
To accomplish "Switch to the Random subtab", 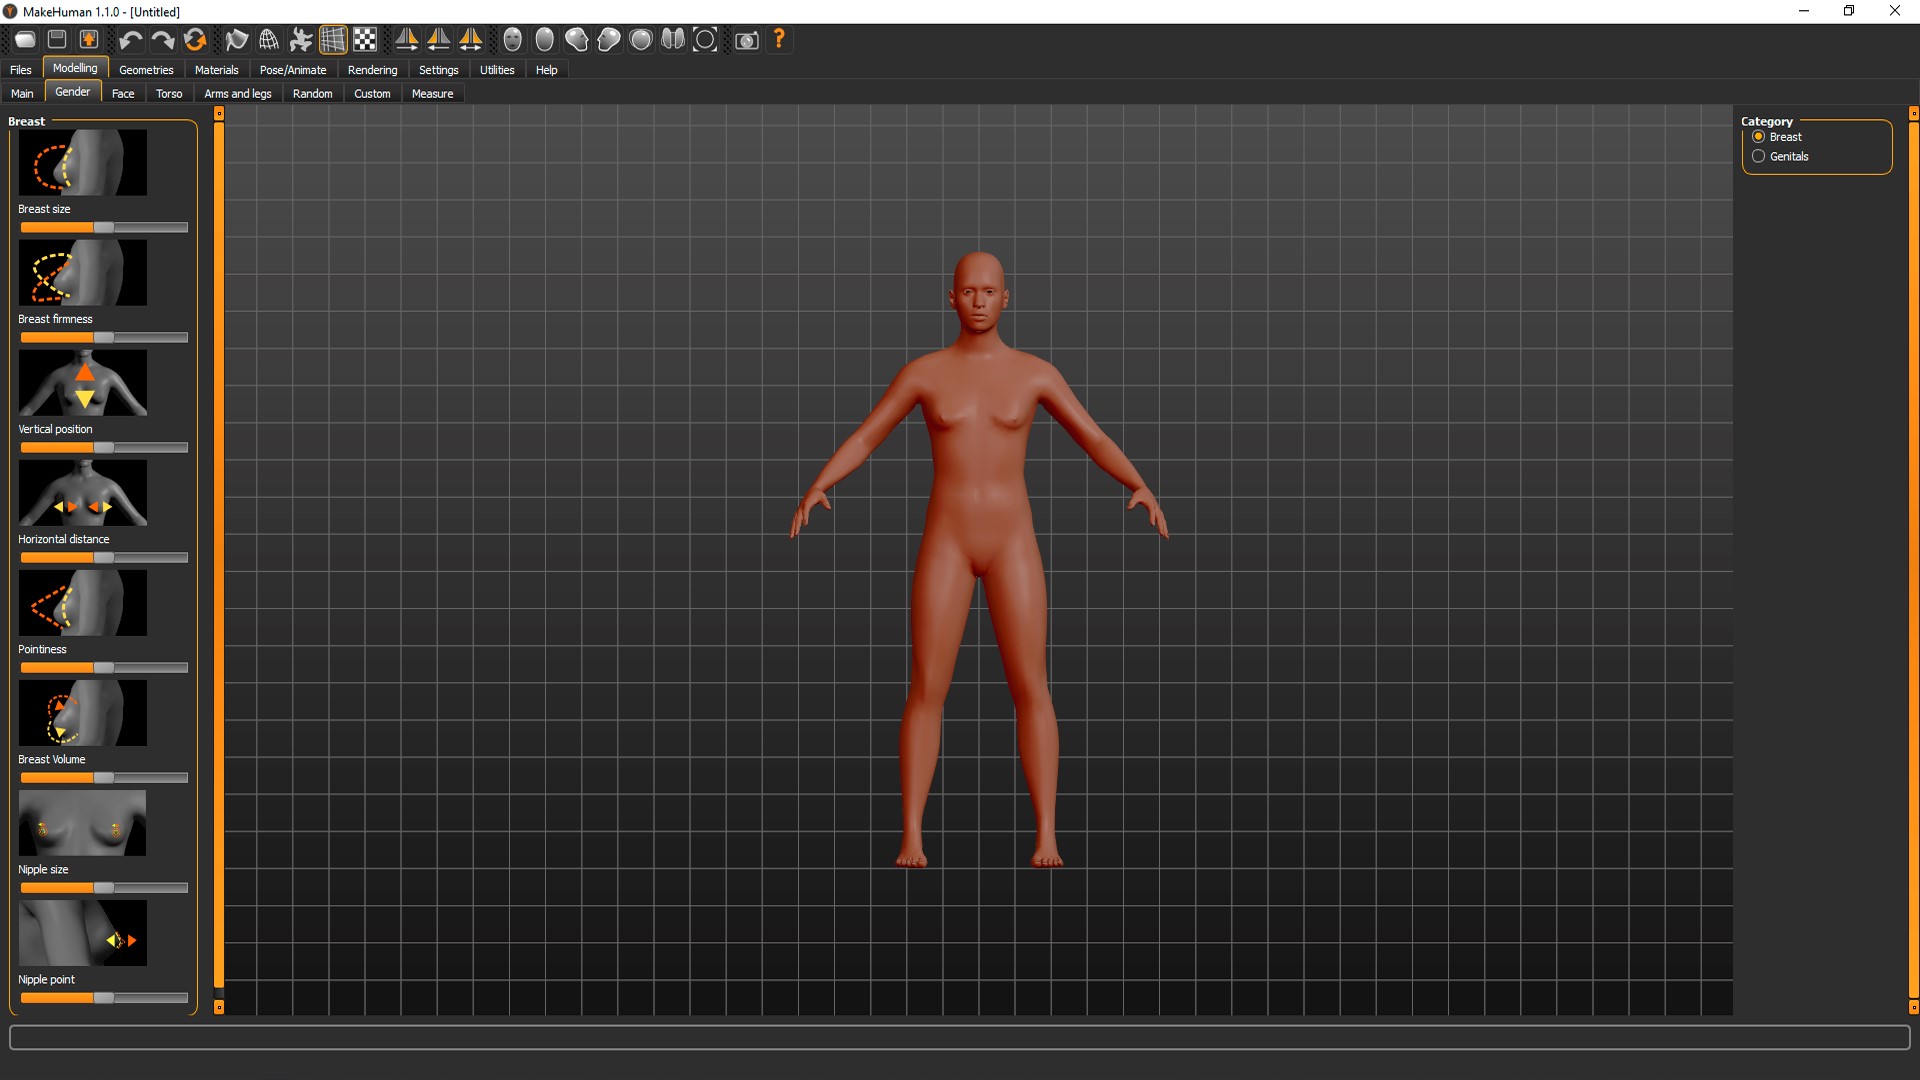I will (313, 94).
